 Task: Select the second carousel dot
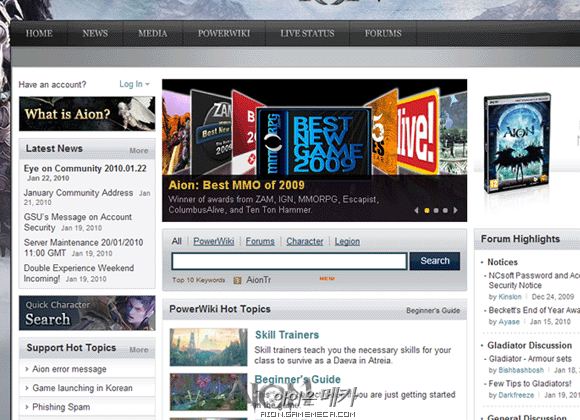(x=436, y=210)
